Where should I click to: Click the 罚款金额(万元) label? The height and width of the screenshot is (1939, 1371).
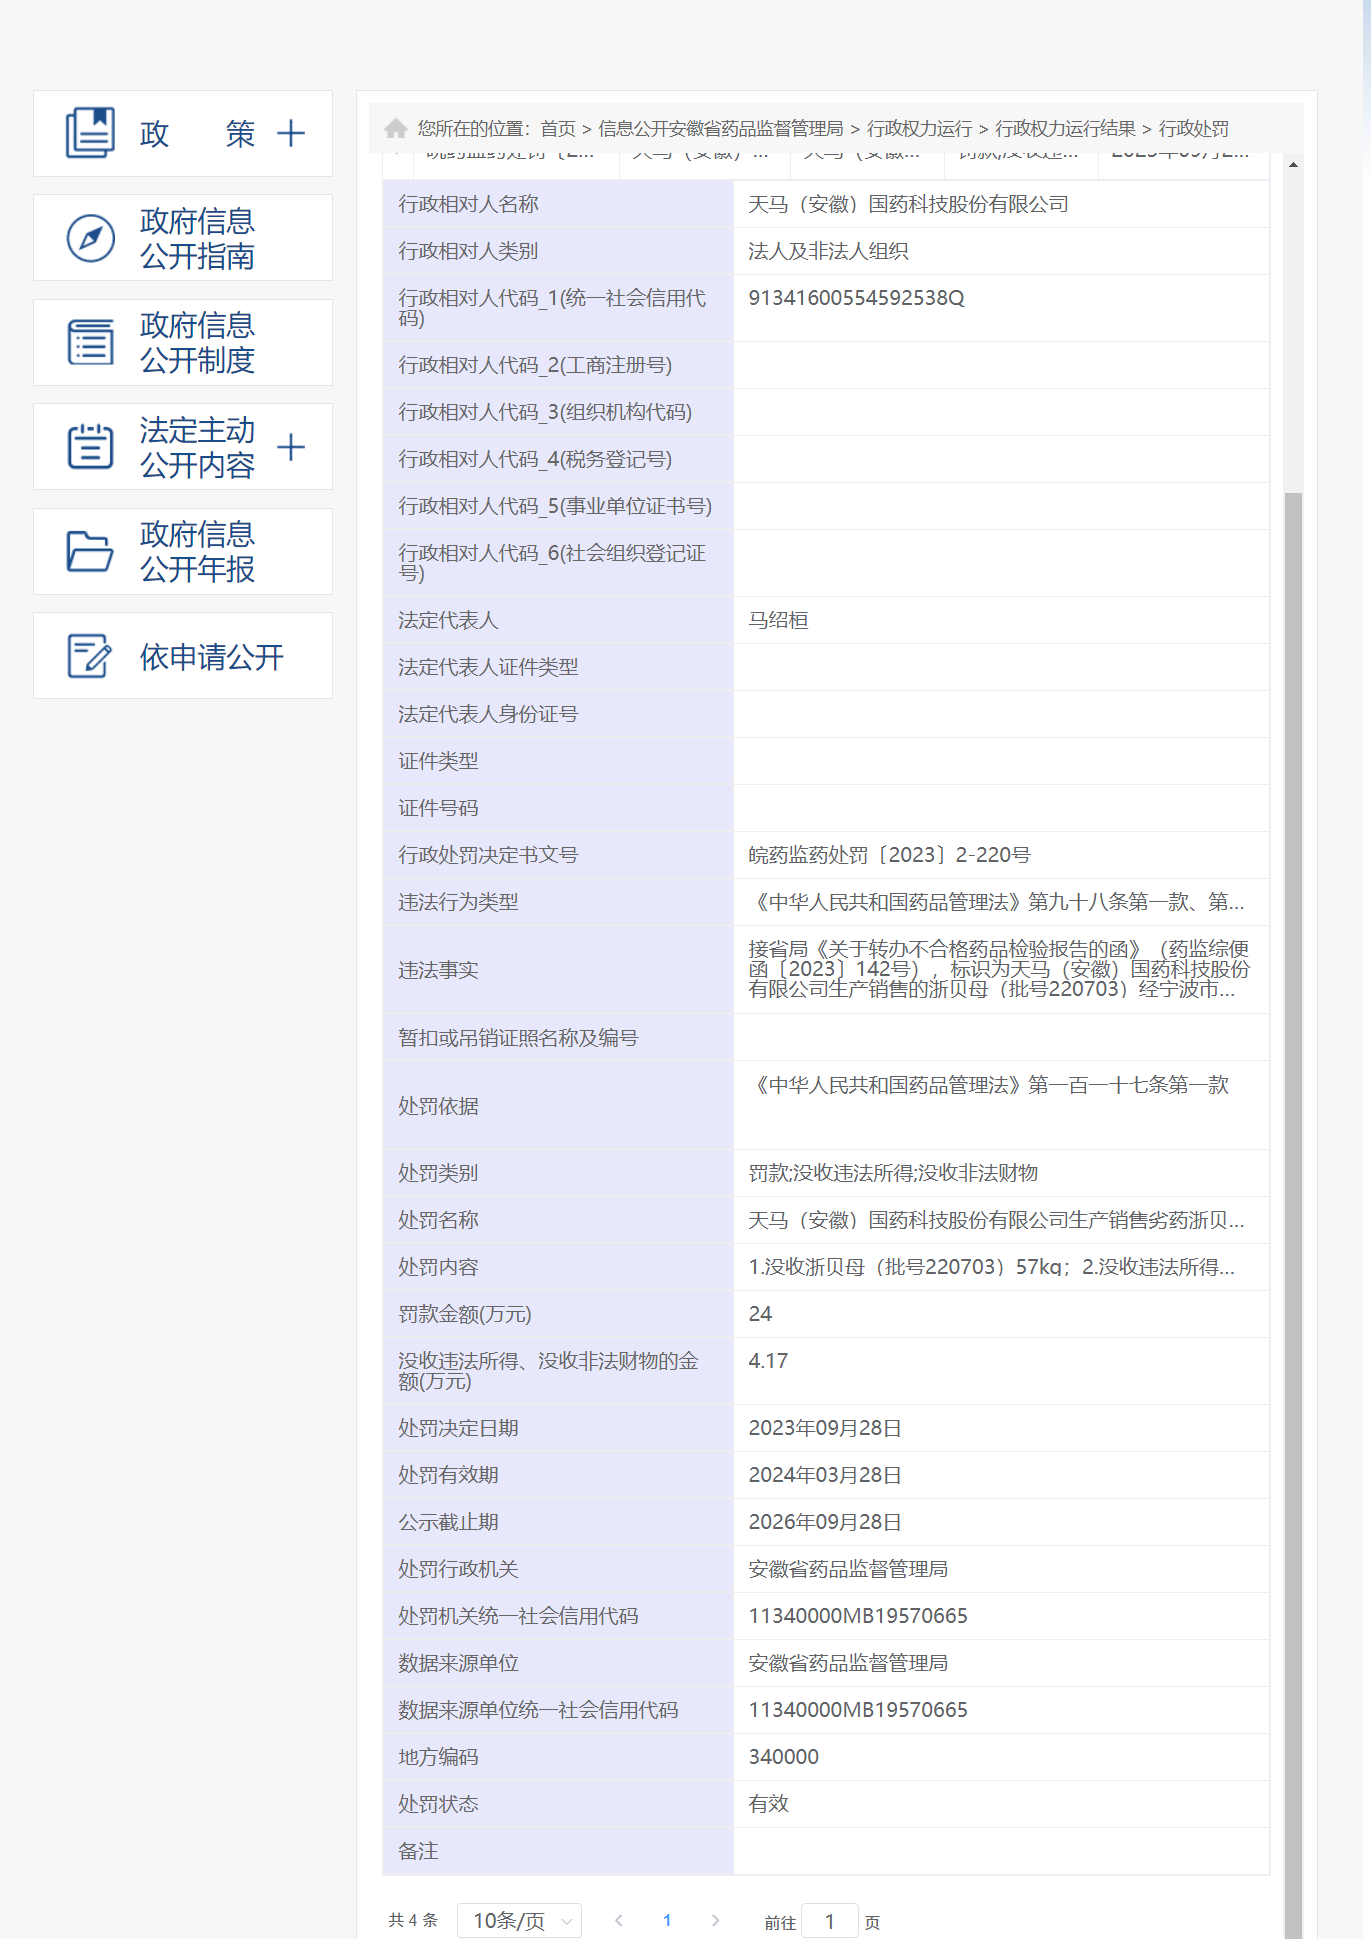(x=465, y=1314)
